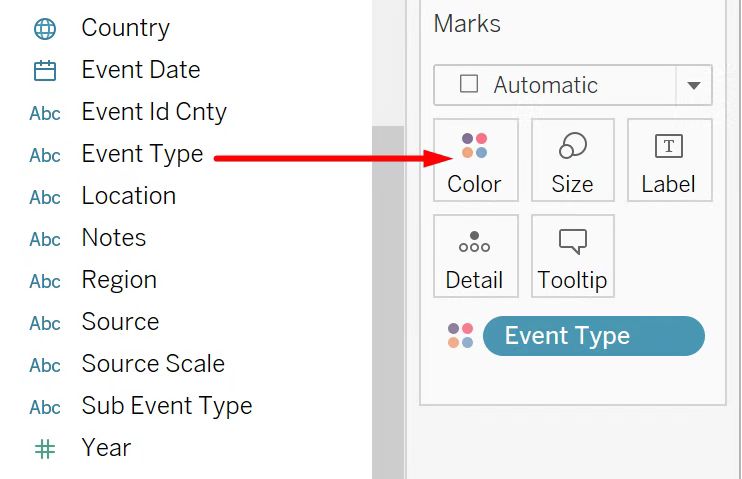The image size is (742, 479).
Task: Select the Source field
Action: click(120, 322)
